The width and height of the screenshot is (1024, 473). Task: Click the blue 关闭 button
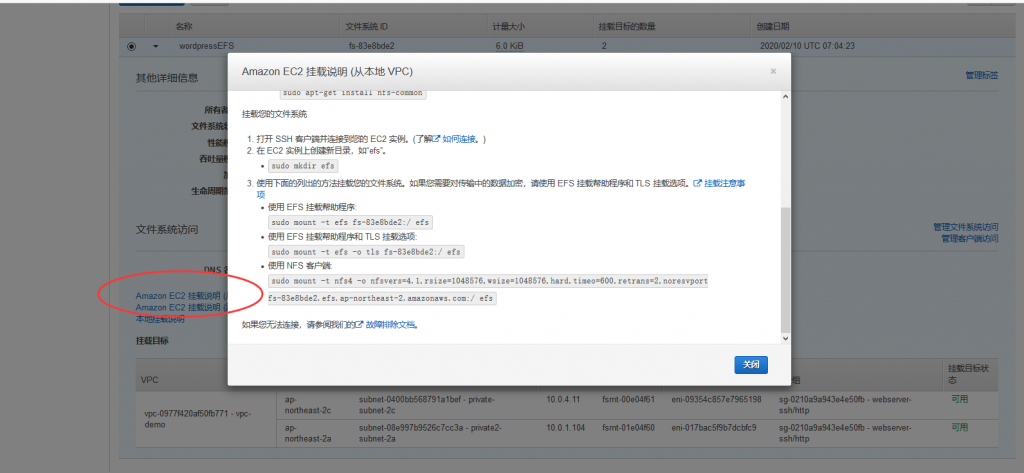[750, 365]
